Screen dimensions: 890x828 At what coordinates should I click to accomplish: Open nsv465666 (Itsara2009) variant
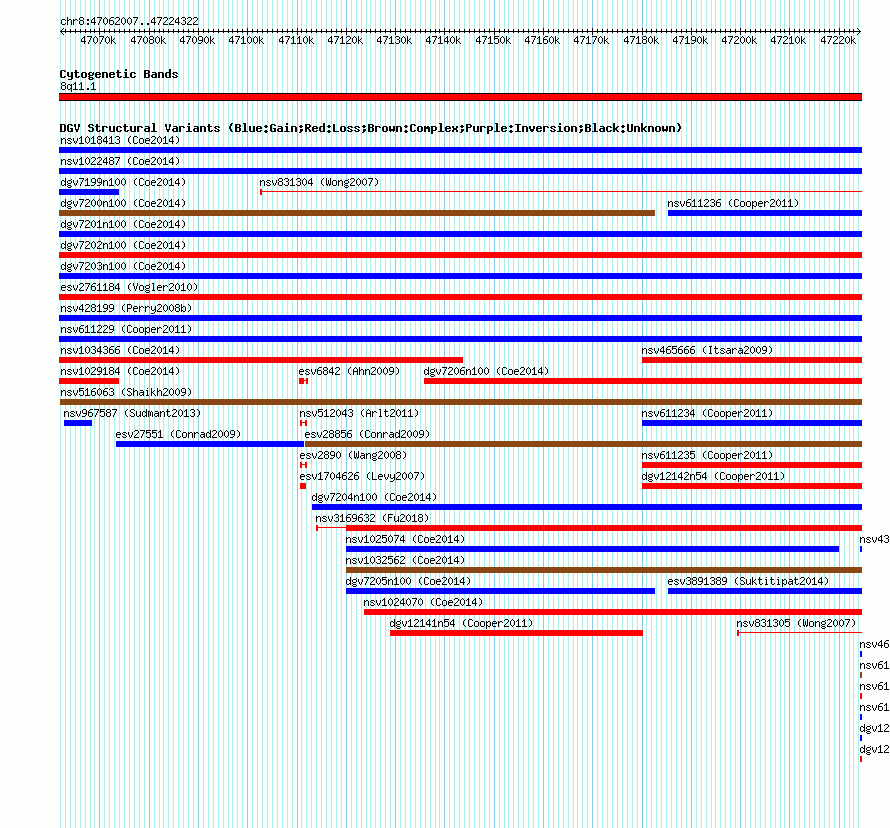point(707,350)
